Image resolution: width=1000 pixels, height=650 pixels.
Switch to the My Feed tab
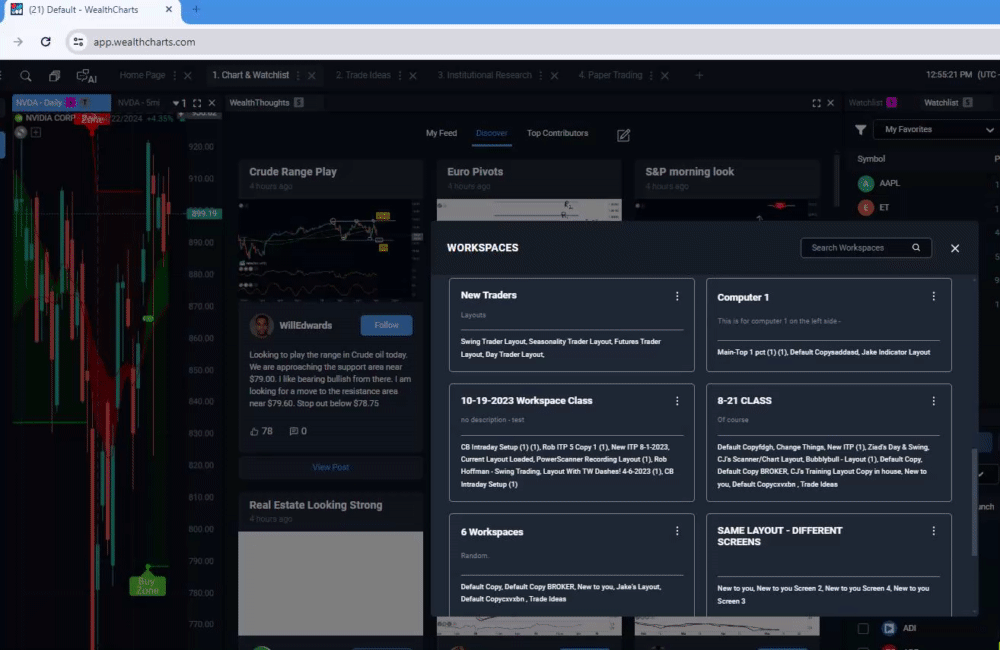441,133
